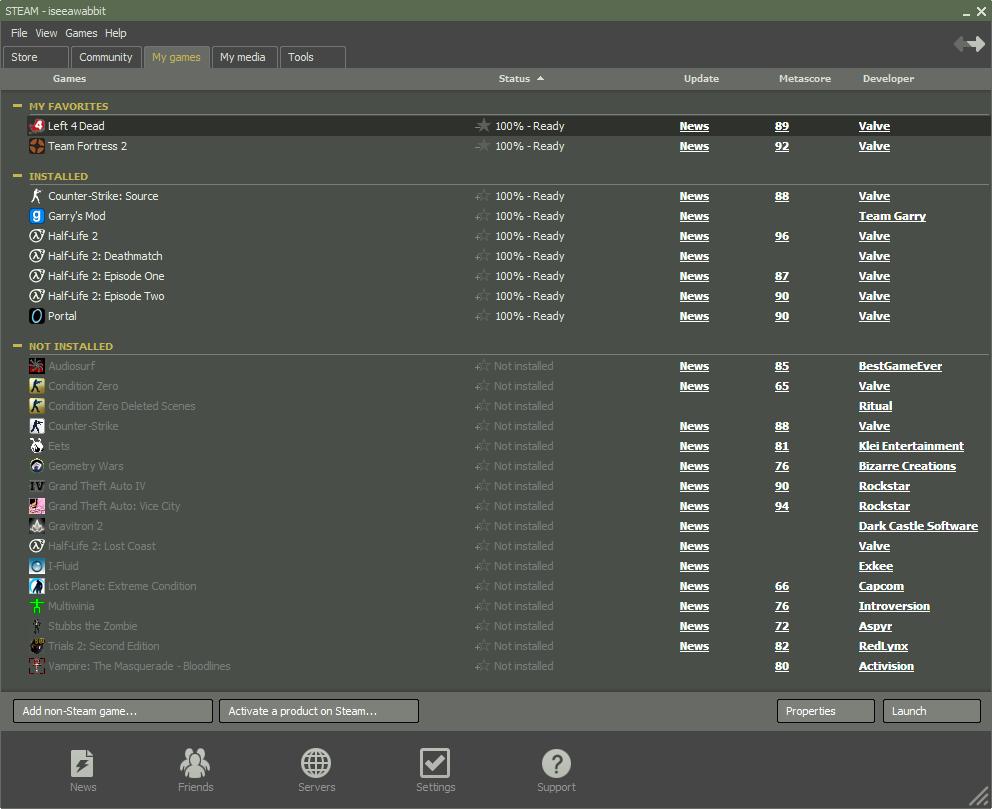992x809 pixels.
Task: Switch to the My media tab
Action: [x=243, y=57]
